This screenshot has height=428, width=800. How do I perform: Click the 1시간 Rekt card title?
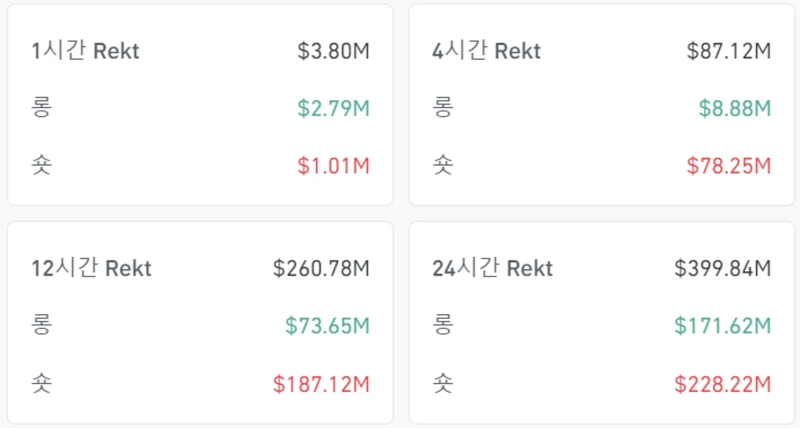85,51
